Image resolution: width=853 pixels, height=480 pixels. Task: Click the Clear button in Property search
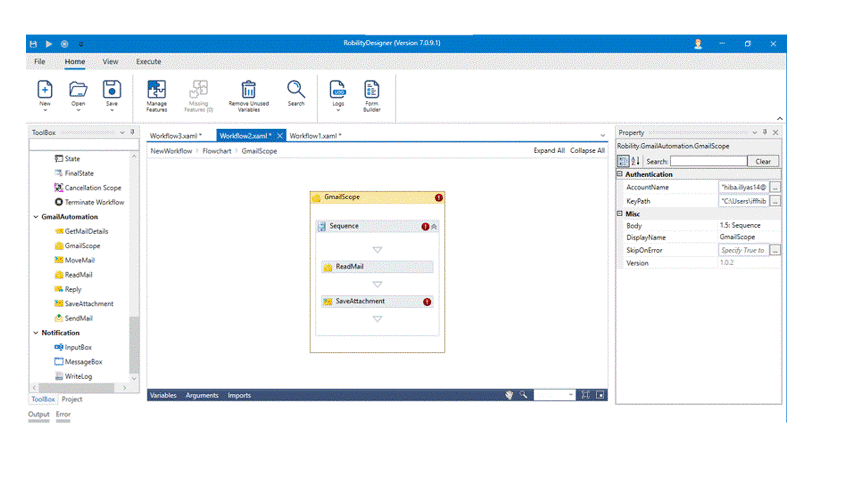pos(762,161)
